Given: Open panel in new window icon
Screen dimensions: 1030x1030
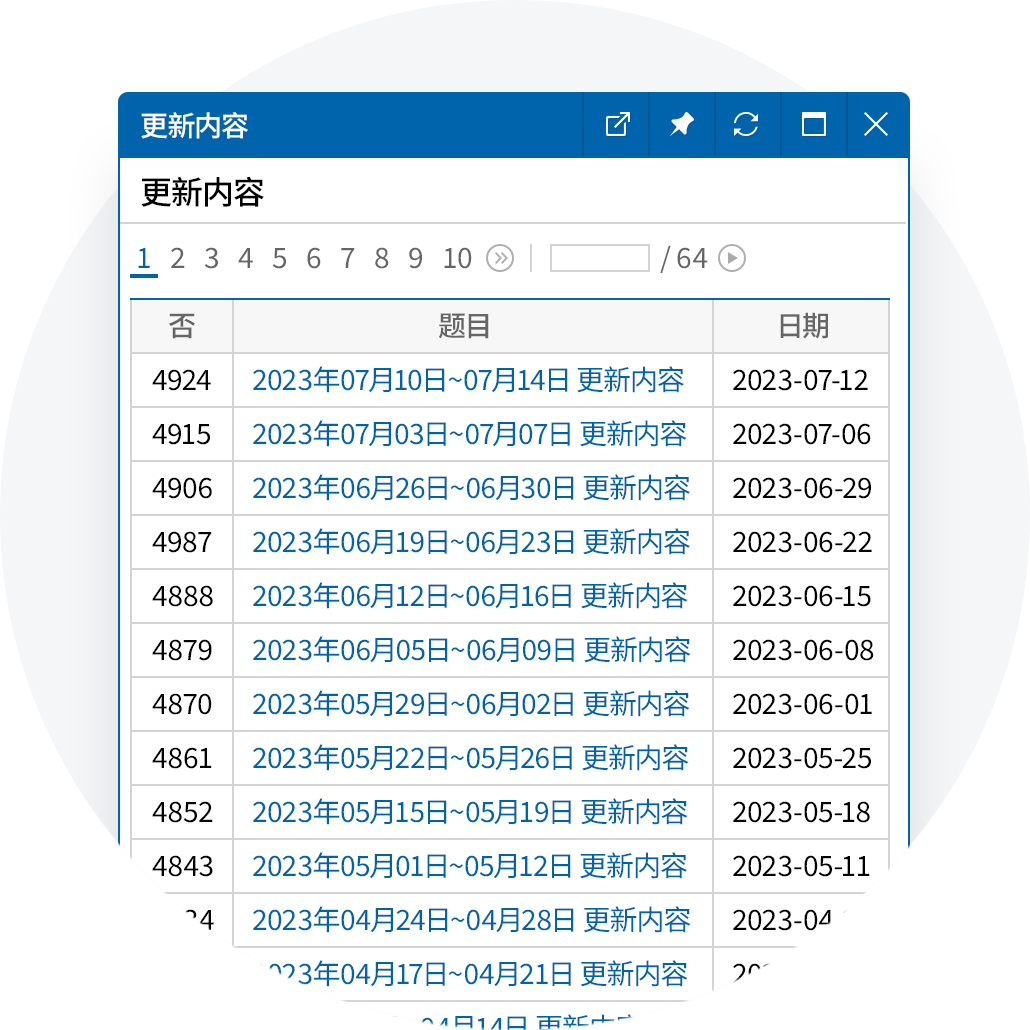Looking at the screenshot, I should pos(617,125).
